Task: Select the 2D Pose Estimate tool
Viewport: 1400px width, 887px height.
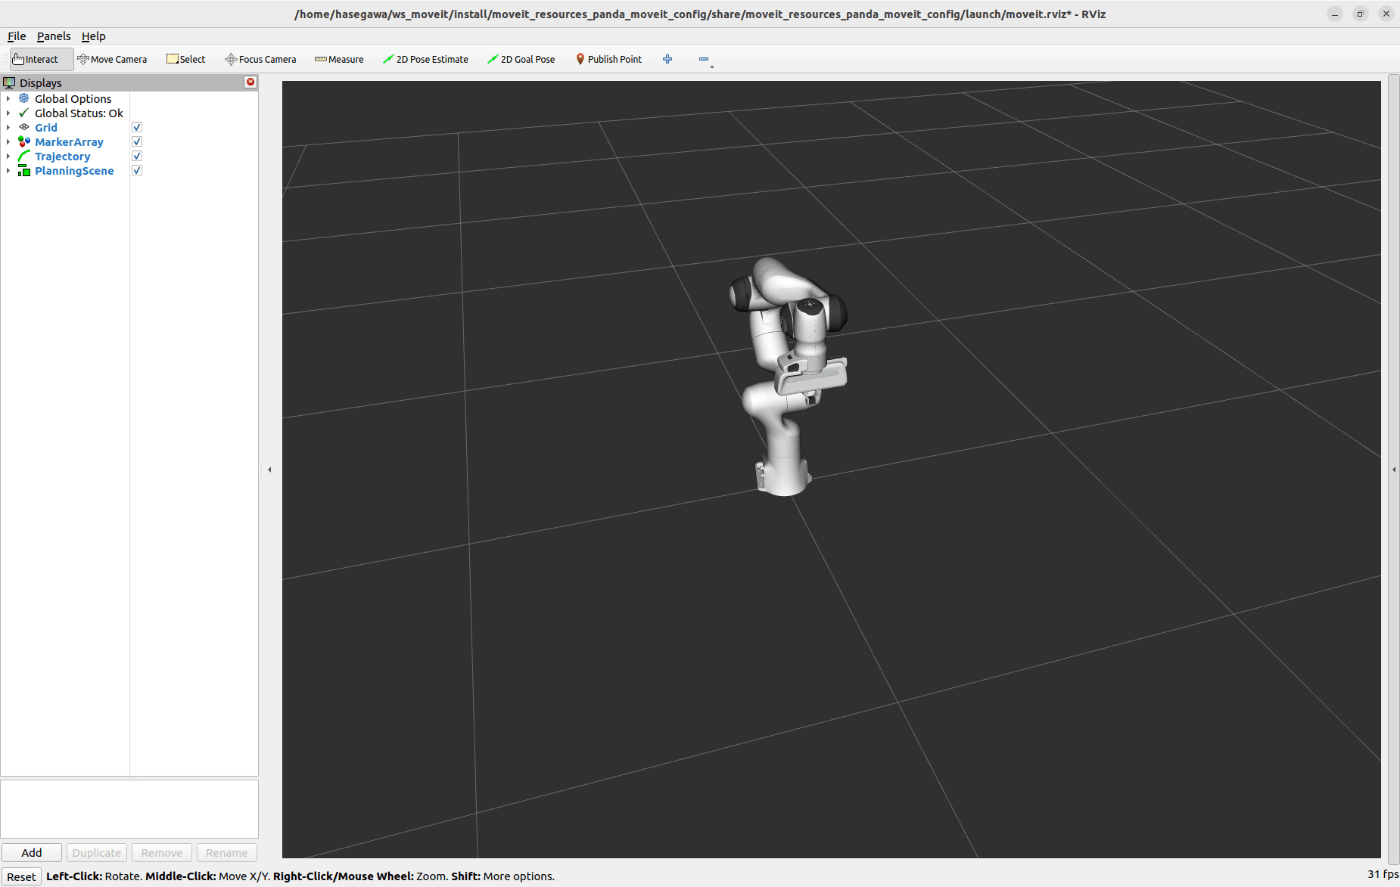Action: pos(425,59)
